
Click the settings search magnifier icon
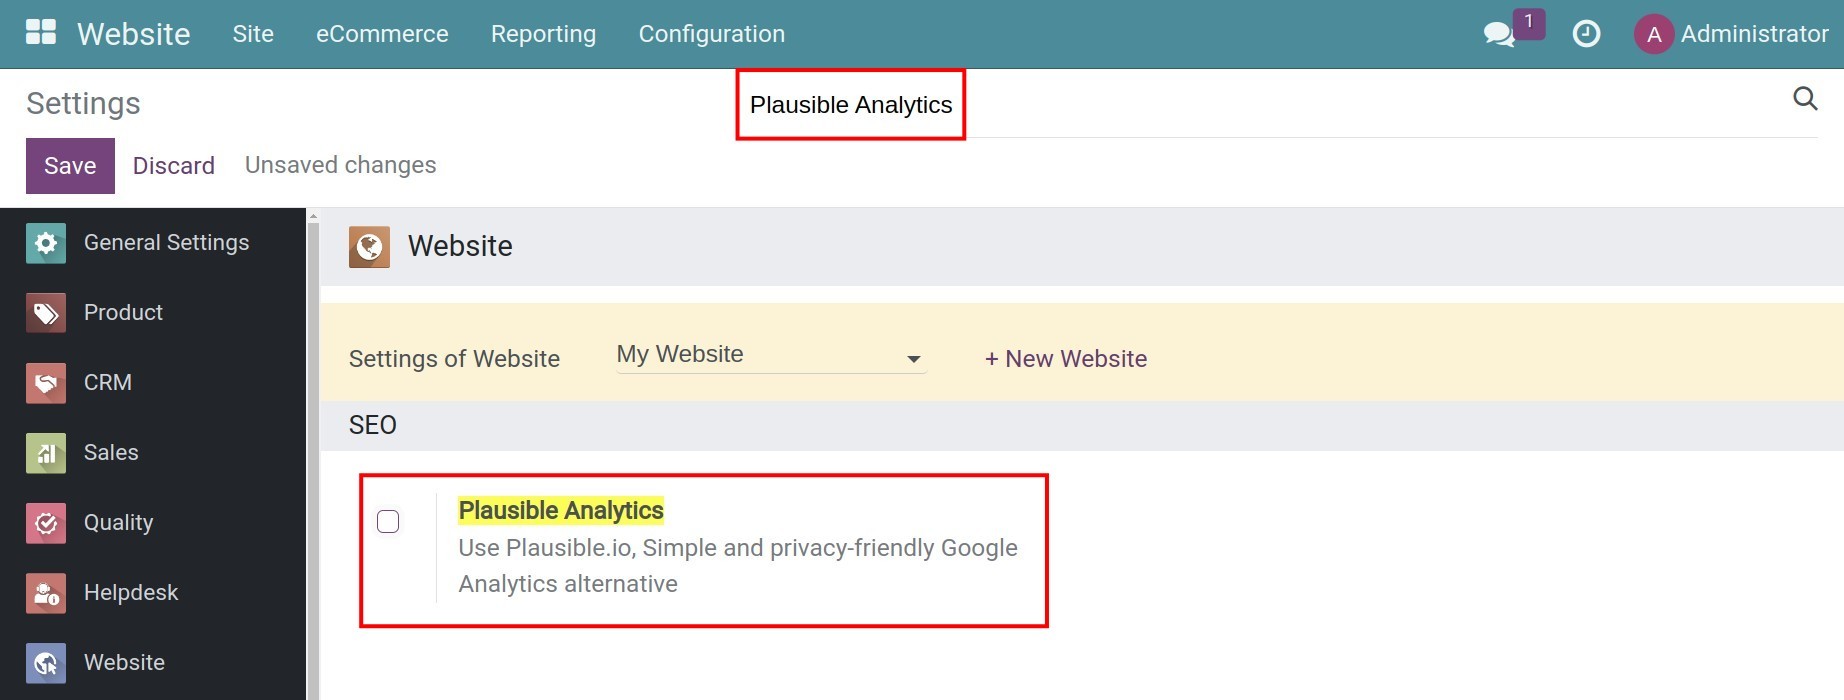point(1805,98)
